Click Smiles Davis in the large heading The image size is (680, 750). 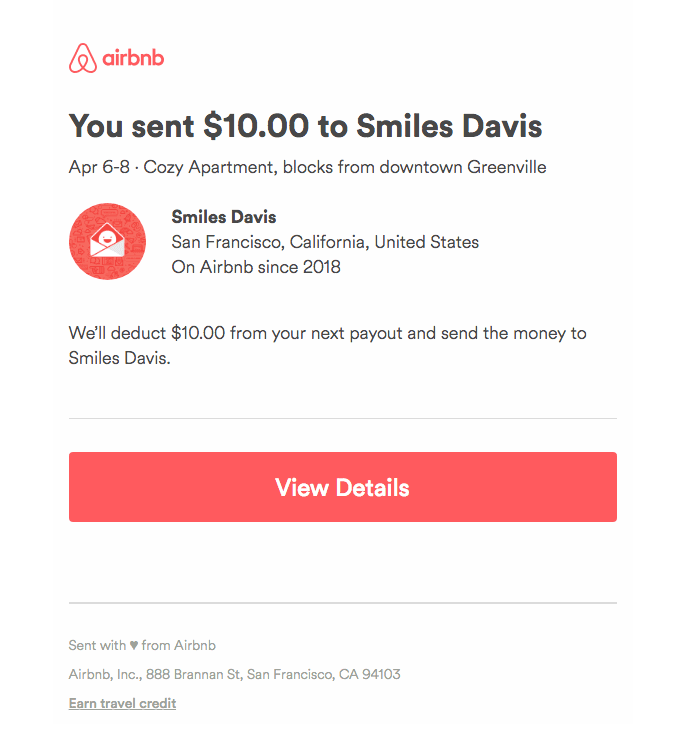point(450,127)
